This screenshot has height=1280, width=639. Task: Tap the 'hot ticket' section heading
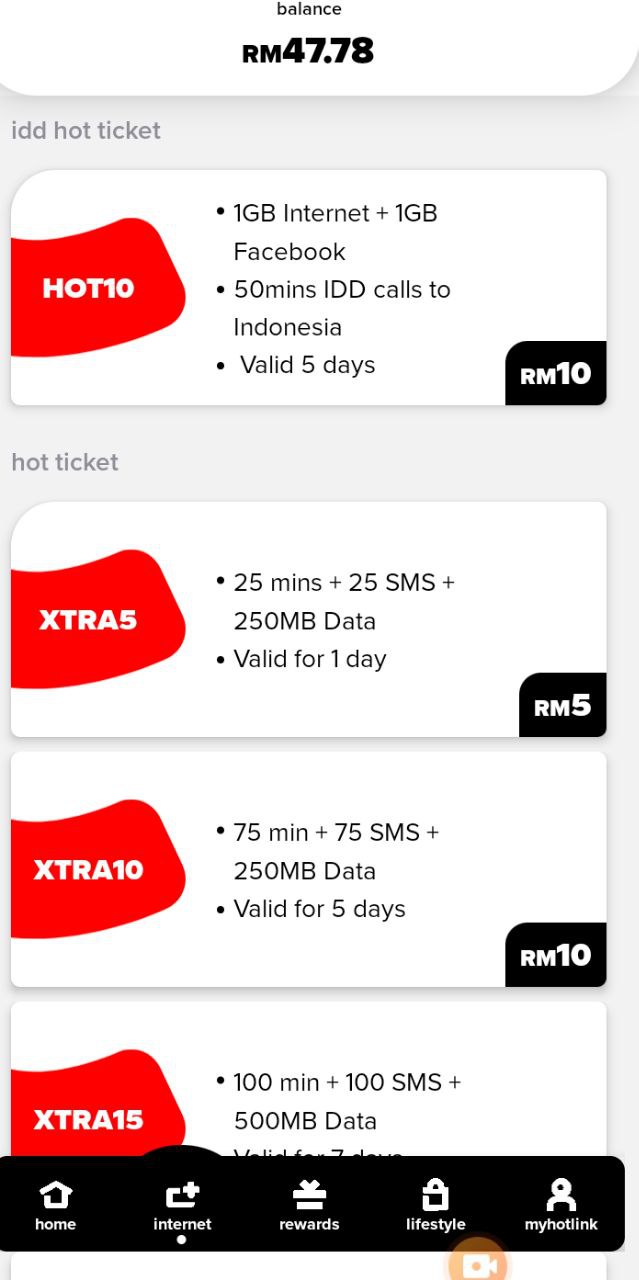point(65,462)
